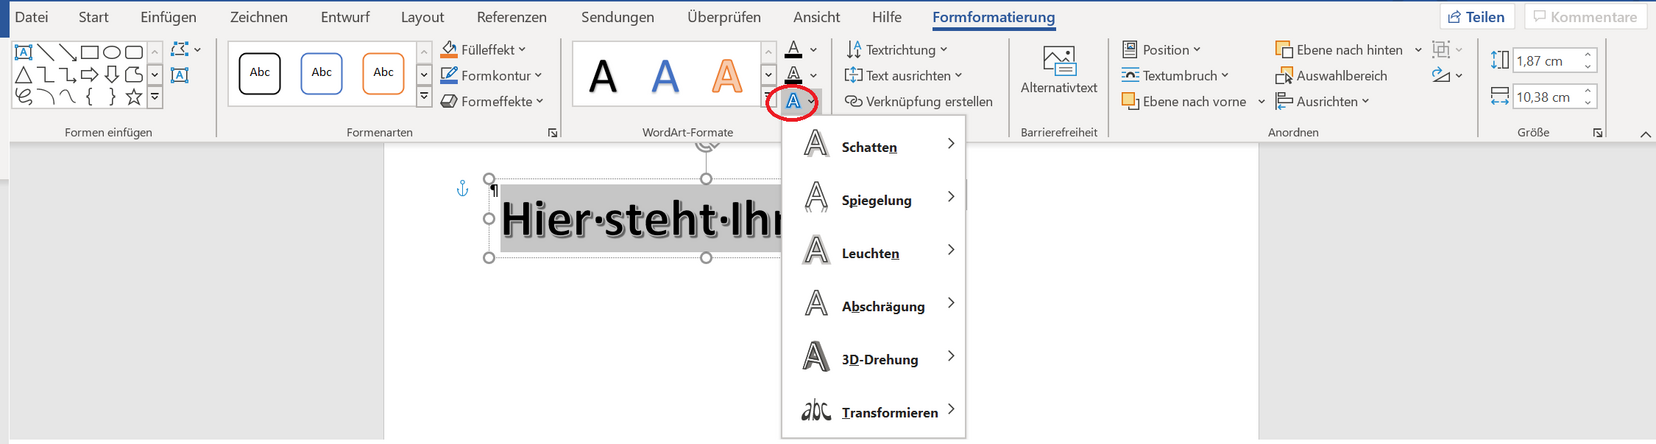Screen dimensions: 1656x444
Task: Pick the scribble freeform shape
Action: click(x=23, y=97)
